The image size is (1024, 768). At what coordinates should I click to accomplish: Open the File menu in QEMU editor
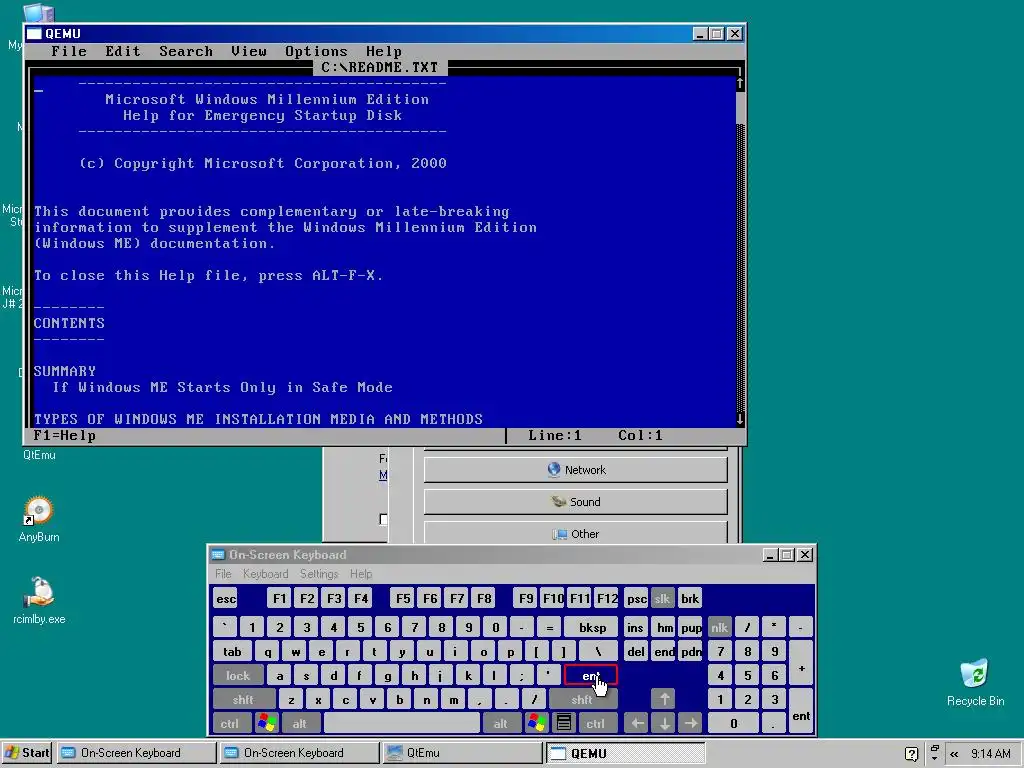tap(69, 52)
